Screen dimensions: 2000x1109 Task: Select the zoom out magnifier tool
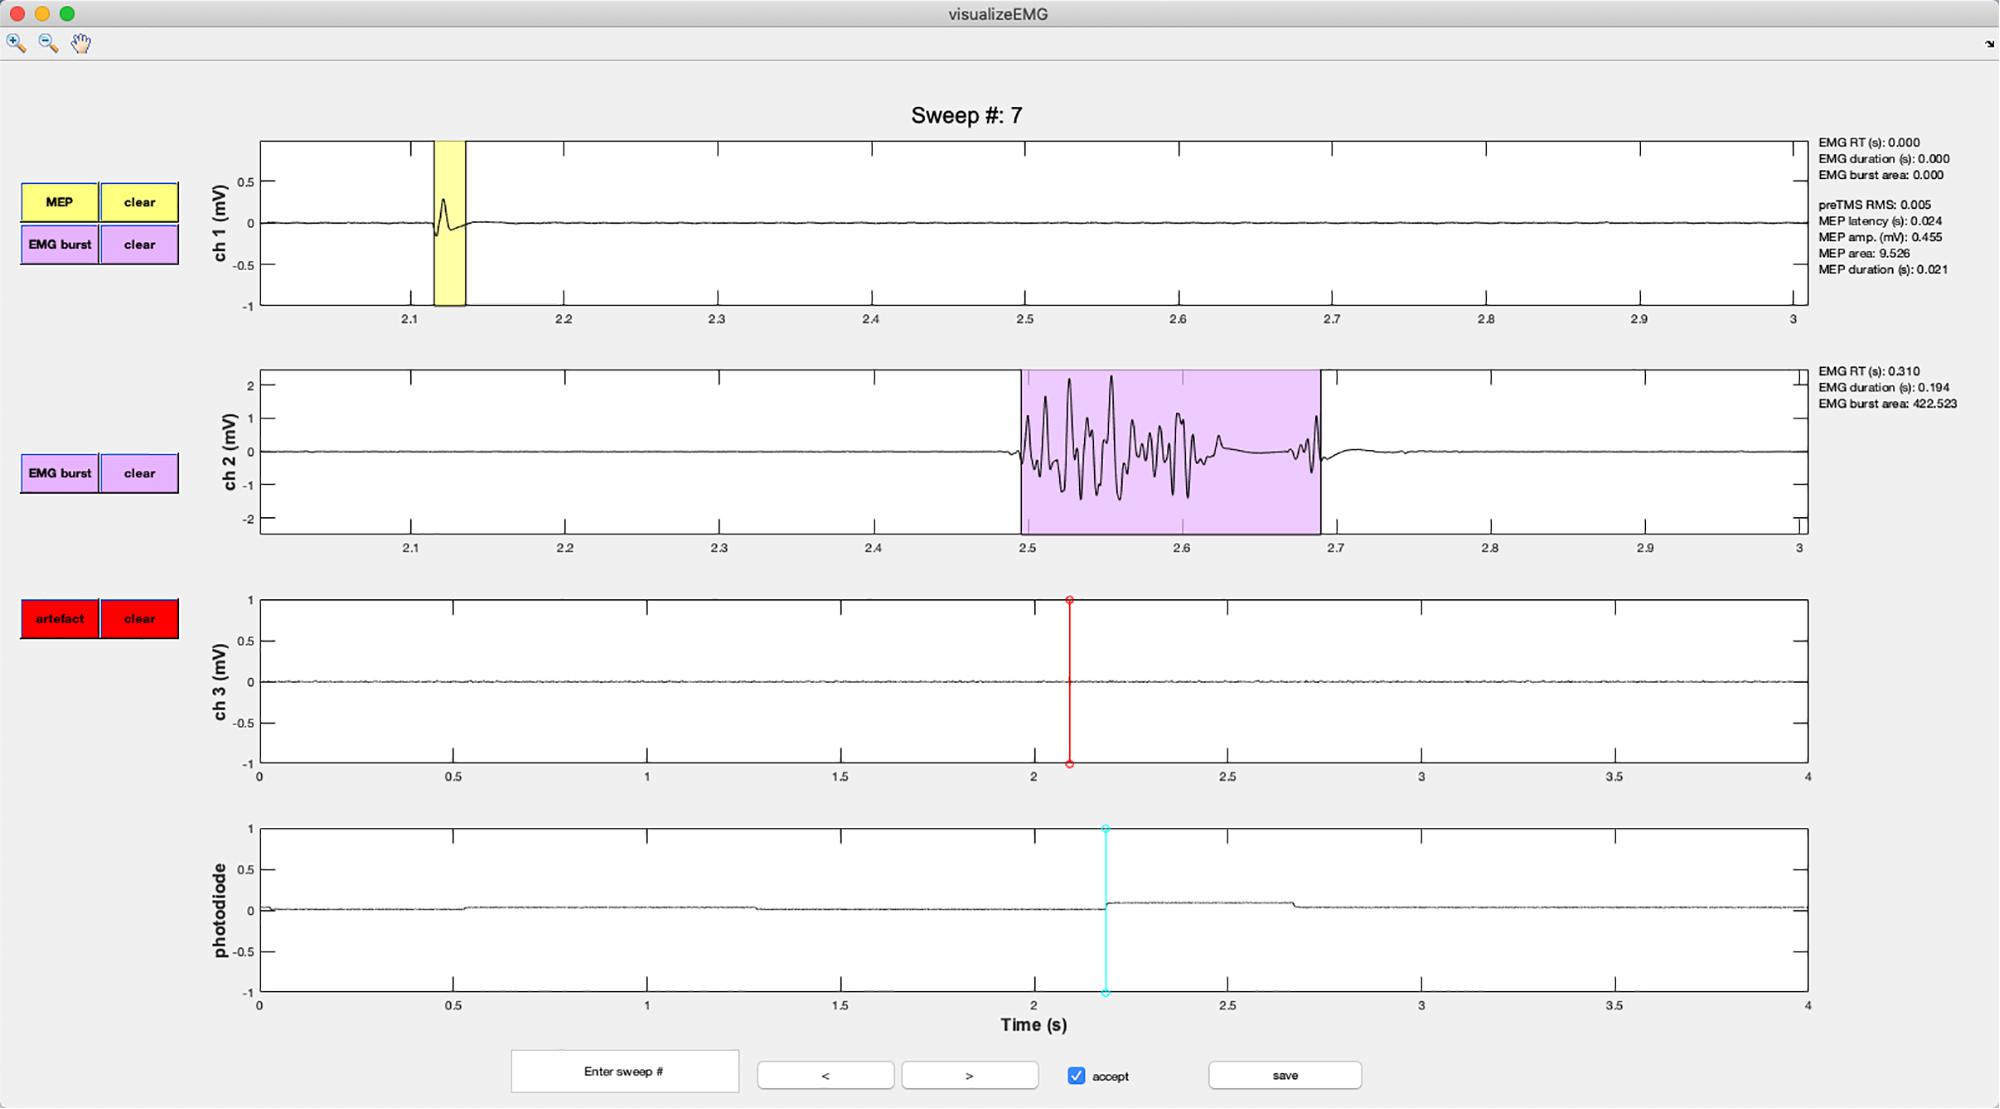click(48, 43)
